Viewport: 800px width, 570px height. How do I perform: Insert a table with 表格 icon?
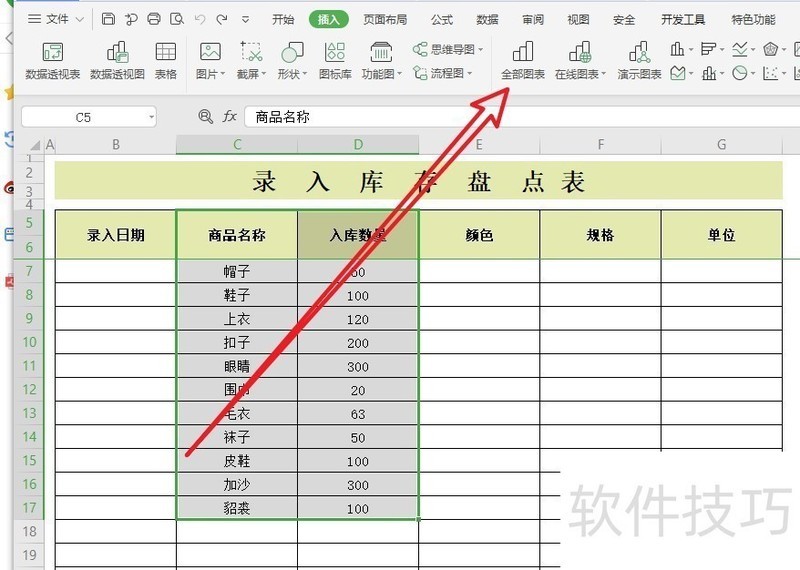165,60
